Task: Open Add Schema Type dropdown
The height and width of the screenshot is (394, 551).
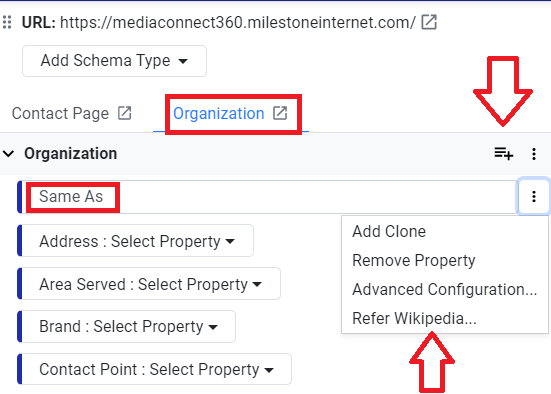Action: coord(114,61)
